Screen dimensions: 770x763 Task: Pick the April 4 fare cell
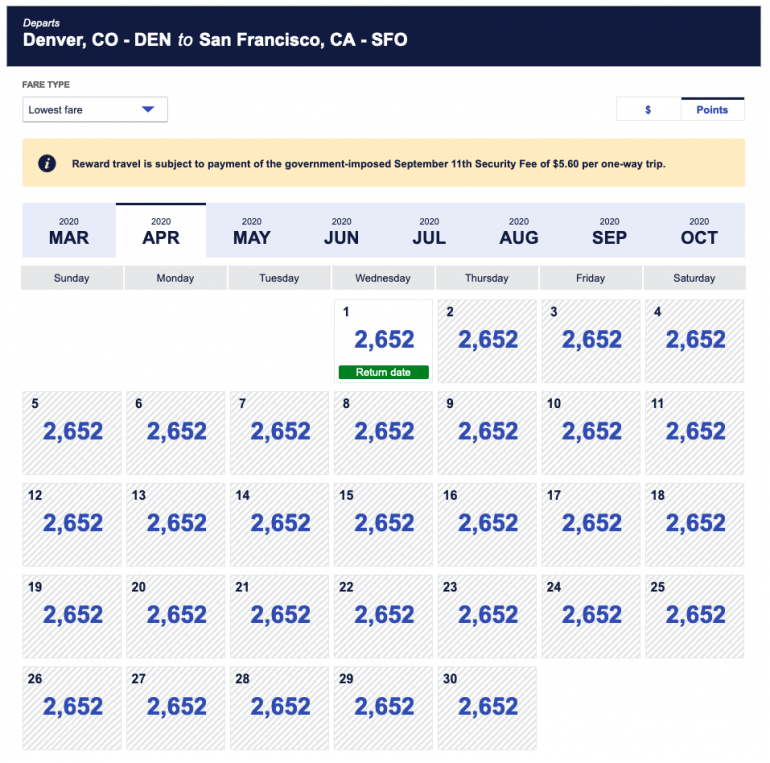pyautogui.click(x=695, y=341)
